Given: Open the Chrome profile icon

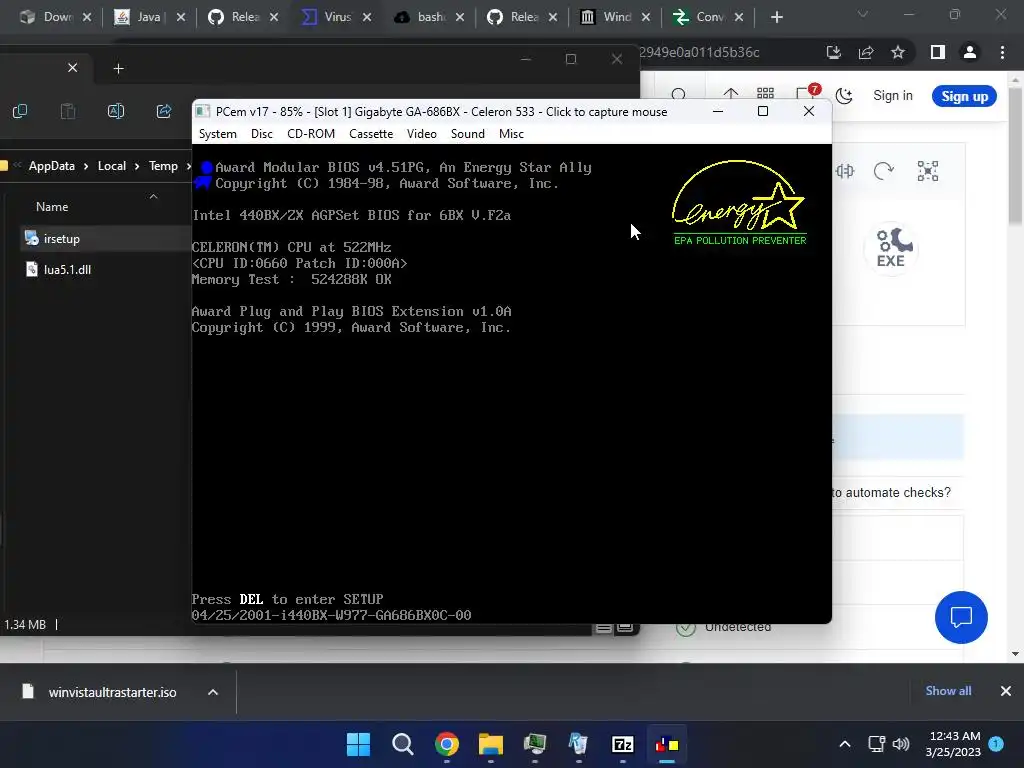Looking at the screenshot, I should (970, 52).
